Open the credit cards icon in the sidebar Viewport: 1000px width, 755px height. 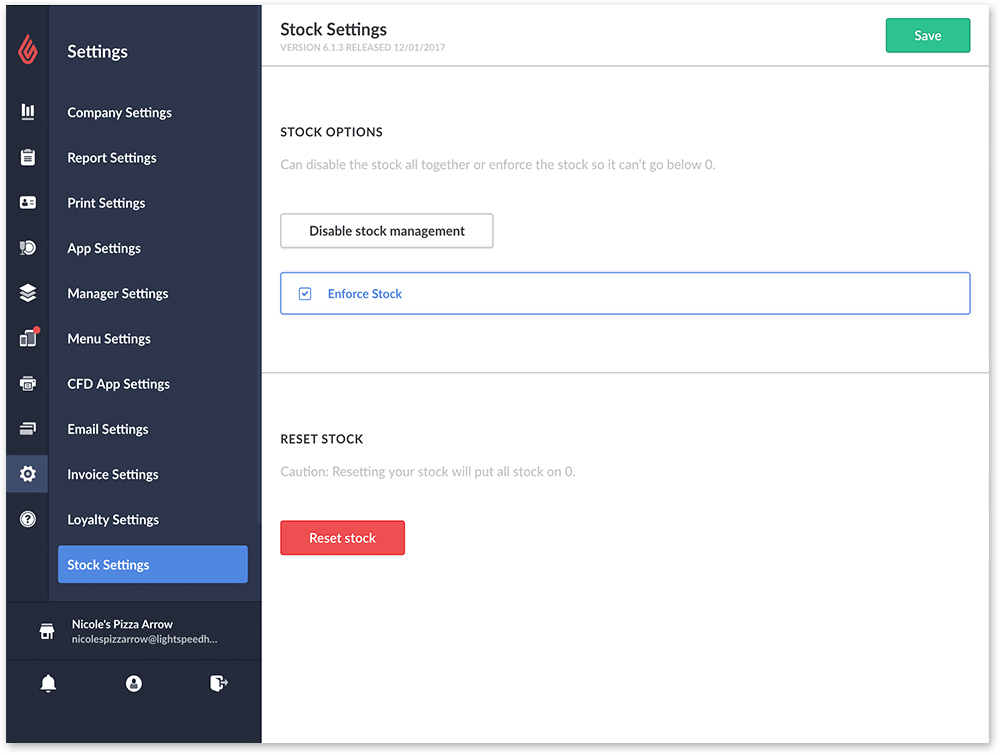pyautogui.click(x=27, y=429)
